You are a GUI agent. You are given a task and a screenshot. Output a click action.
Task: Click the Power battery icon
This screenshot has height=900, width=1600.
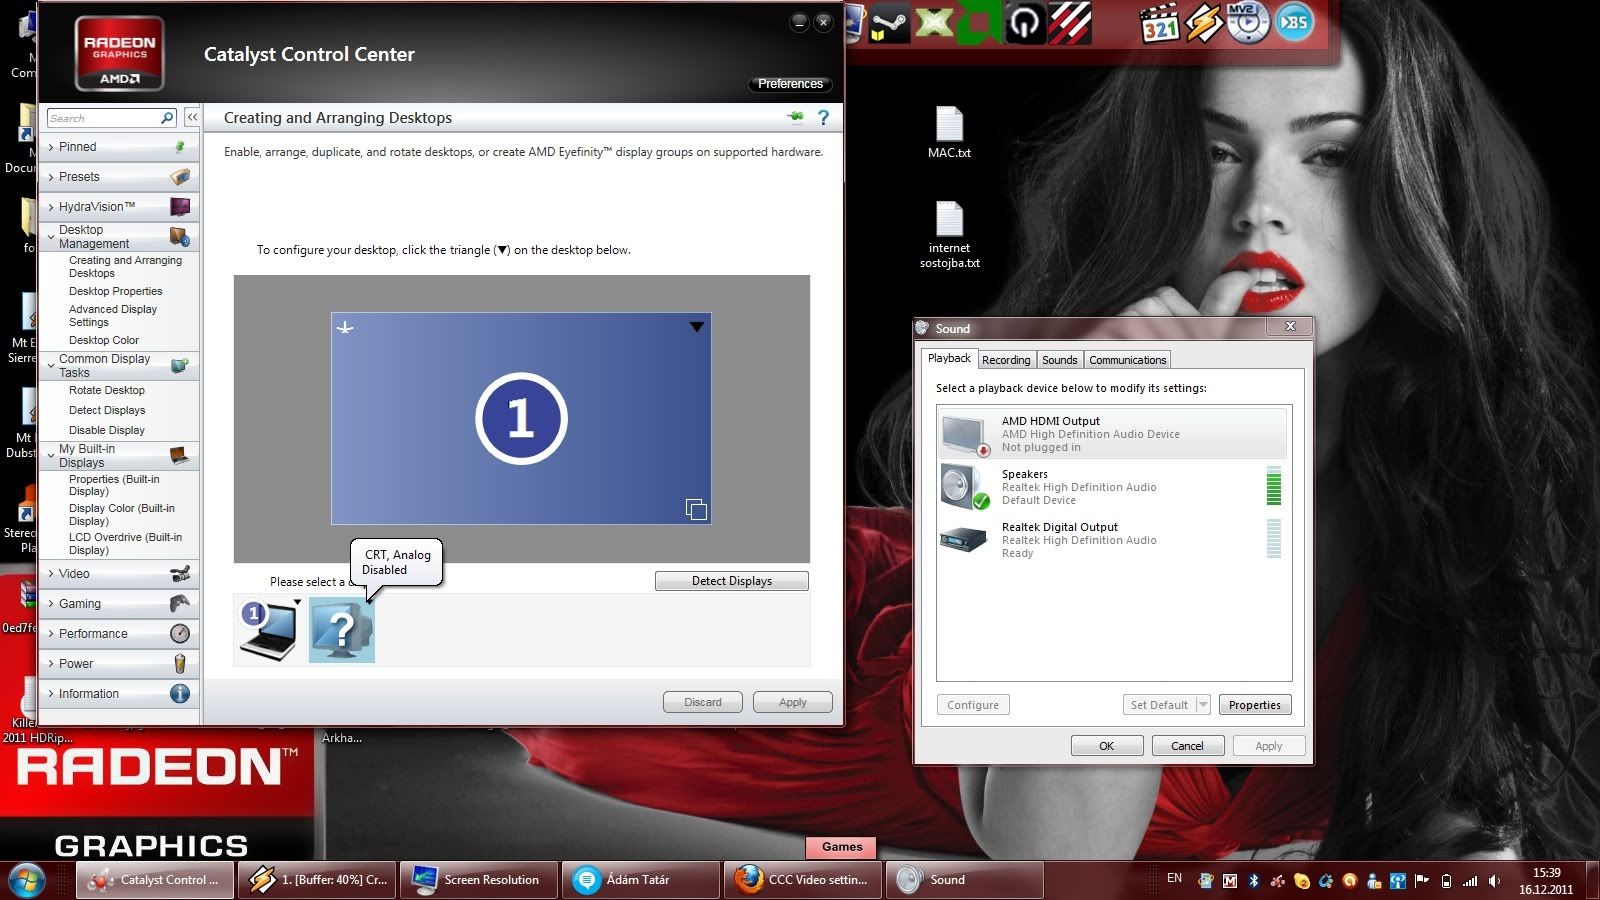[180, 664]
